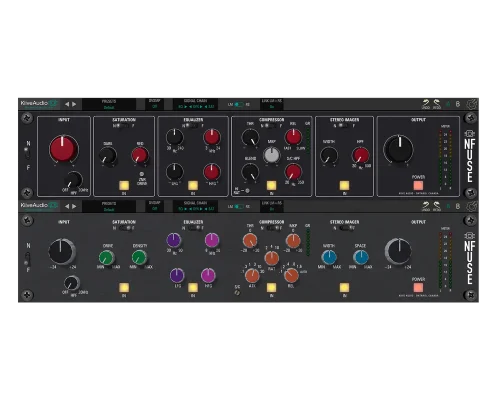Click blue Width knob, lower unit
Viewport: 500px width, 400px height.
click(329, 257)
